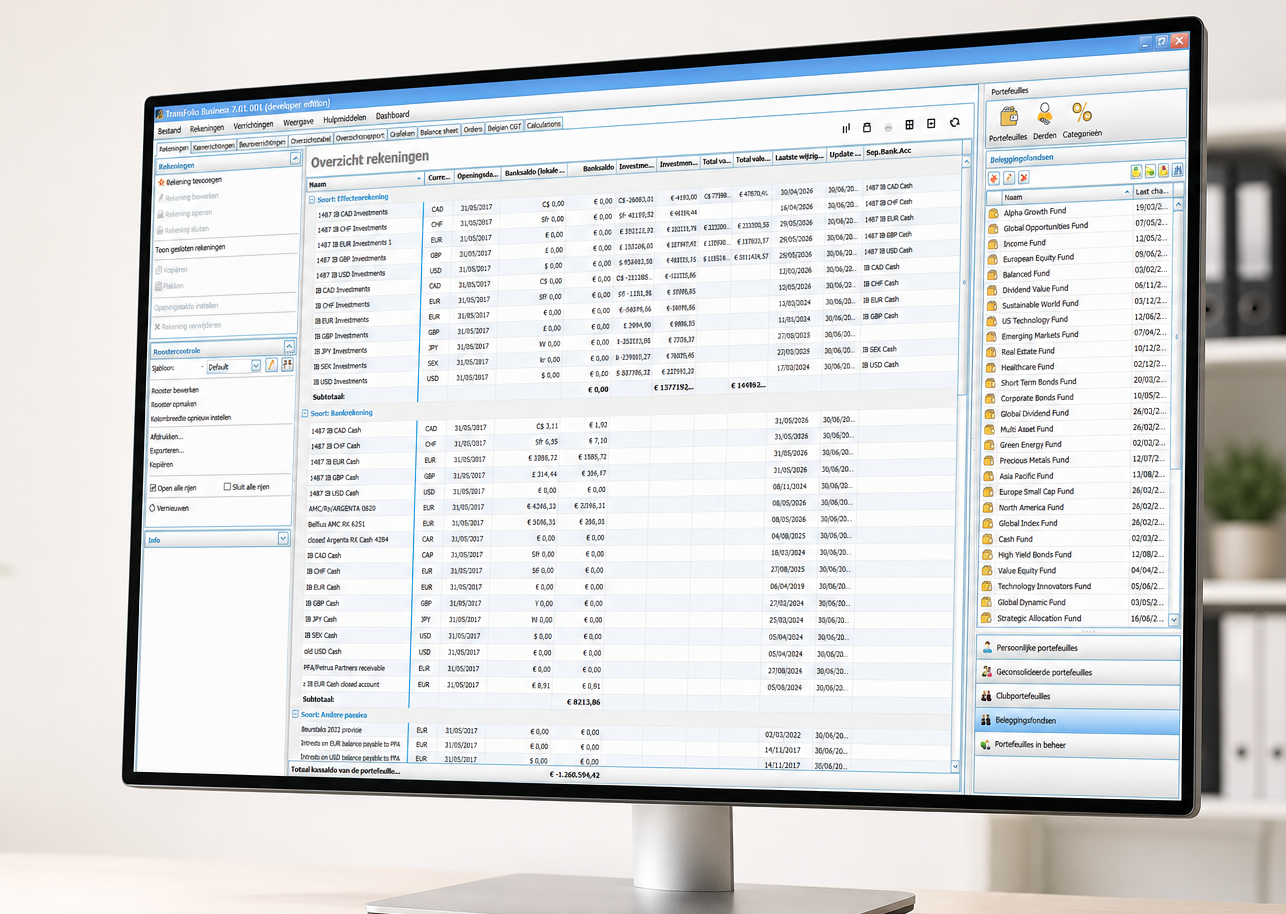Click the accounts grid vertical scrollbar up arrow
The image size is (1286, 914).
(x=966, y=160)
